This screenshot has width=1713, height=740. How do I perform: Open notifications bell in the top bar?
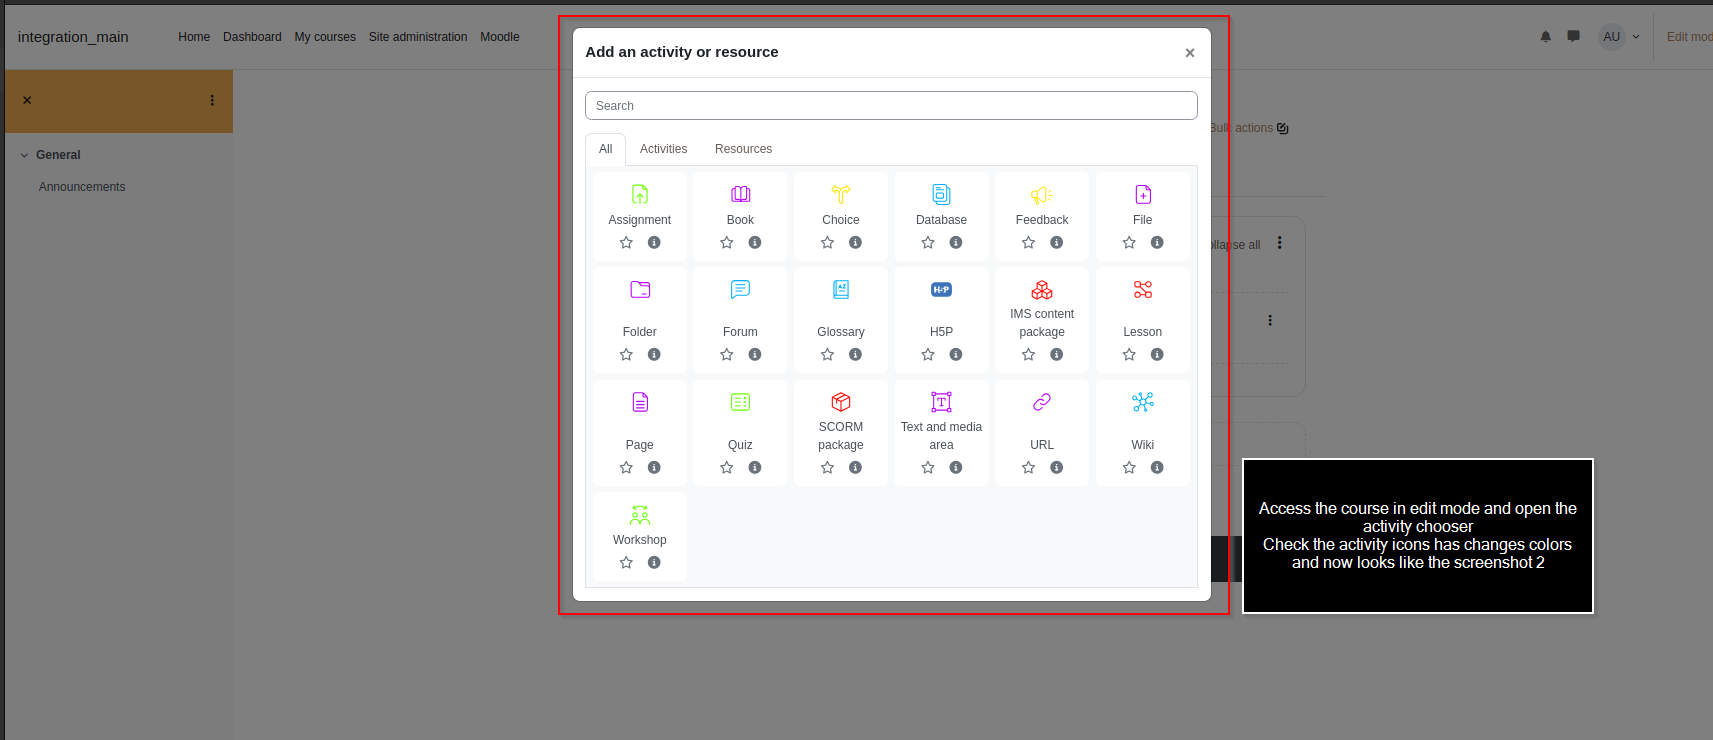(x=1546, y=37)
